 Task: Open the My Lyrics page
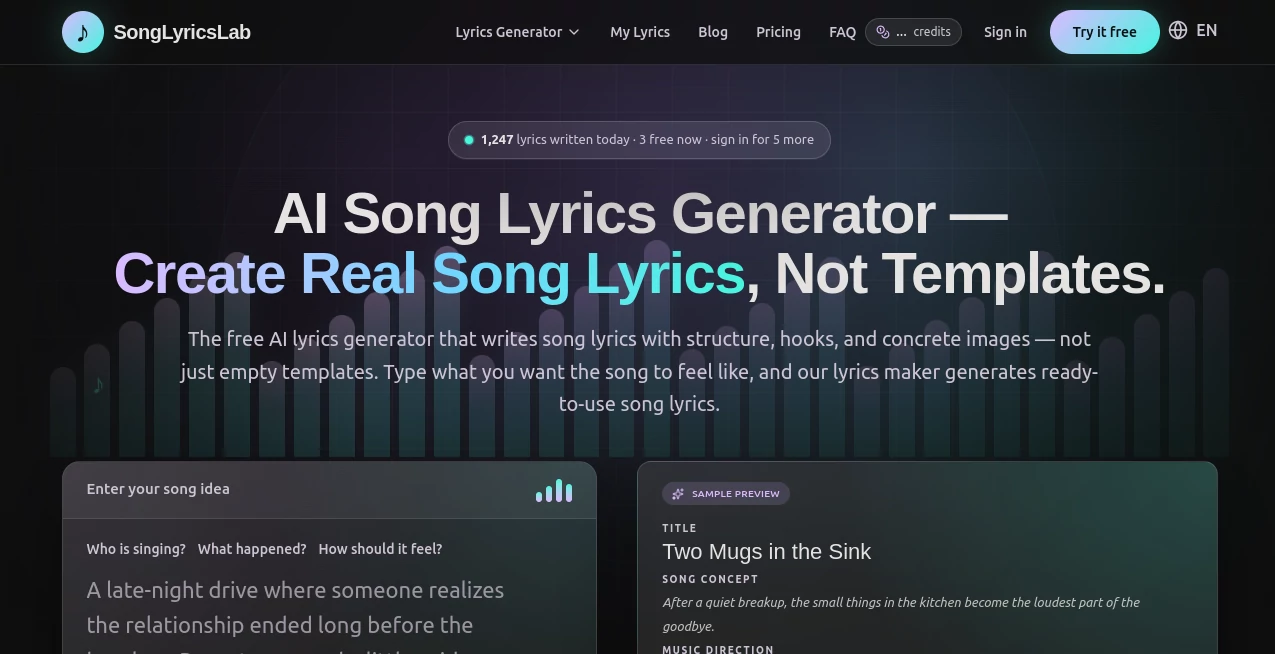tap(640, 32)
